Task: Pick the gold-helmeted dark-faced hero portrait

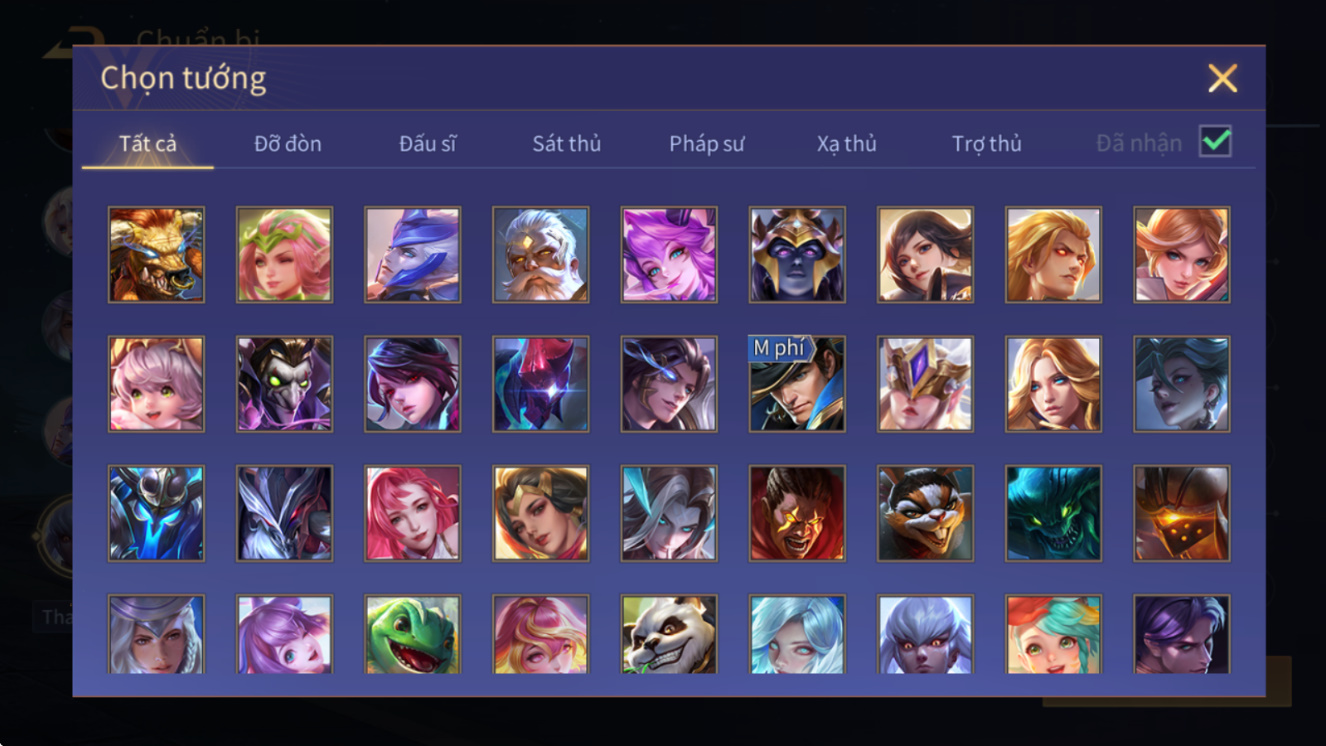Action: click(x=797, y=255)
